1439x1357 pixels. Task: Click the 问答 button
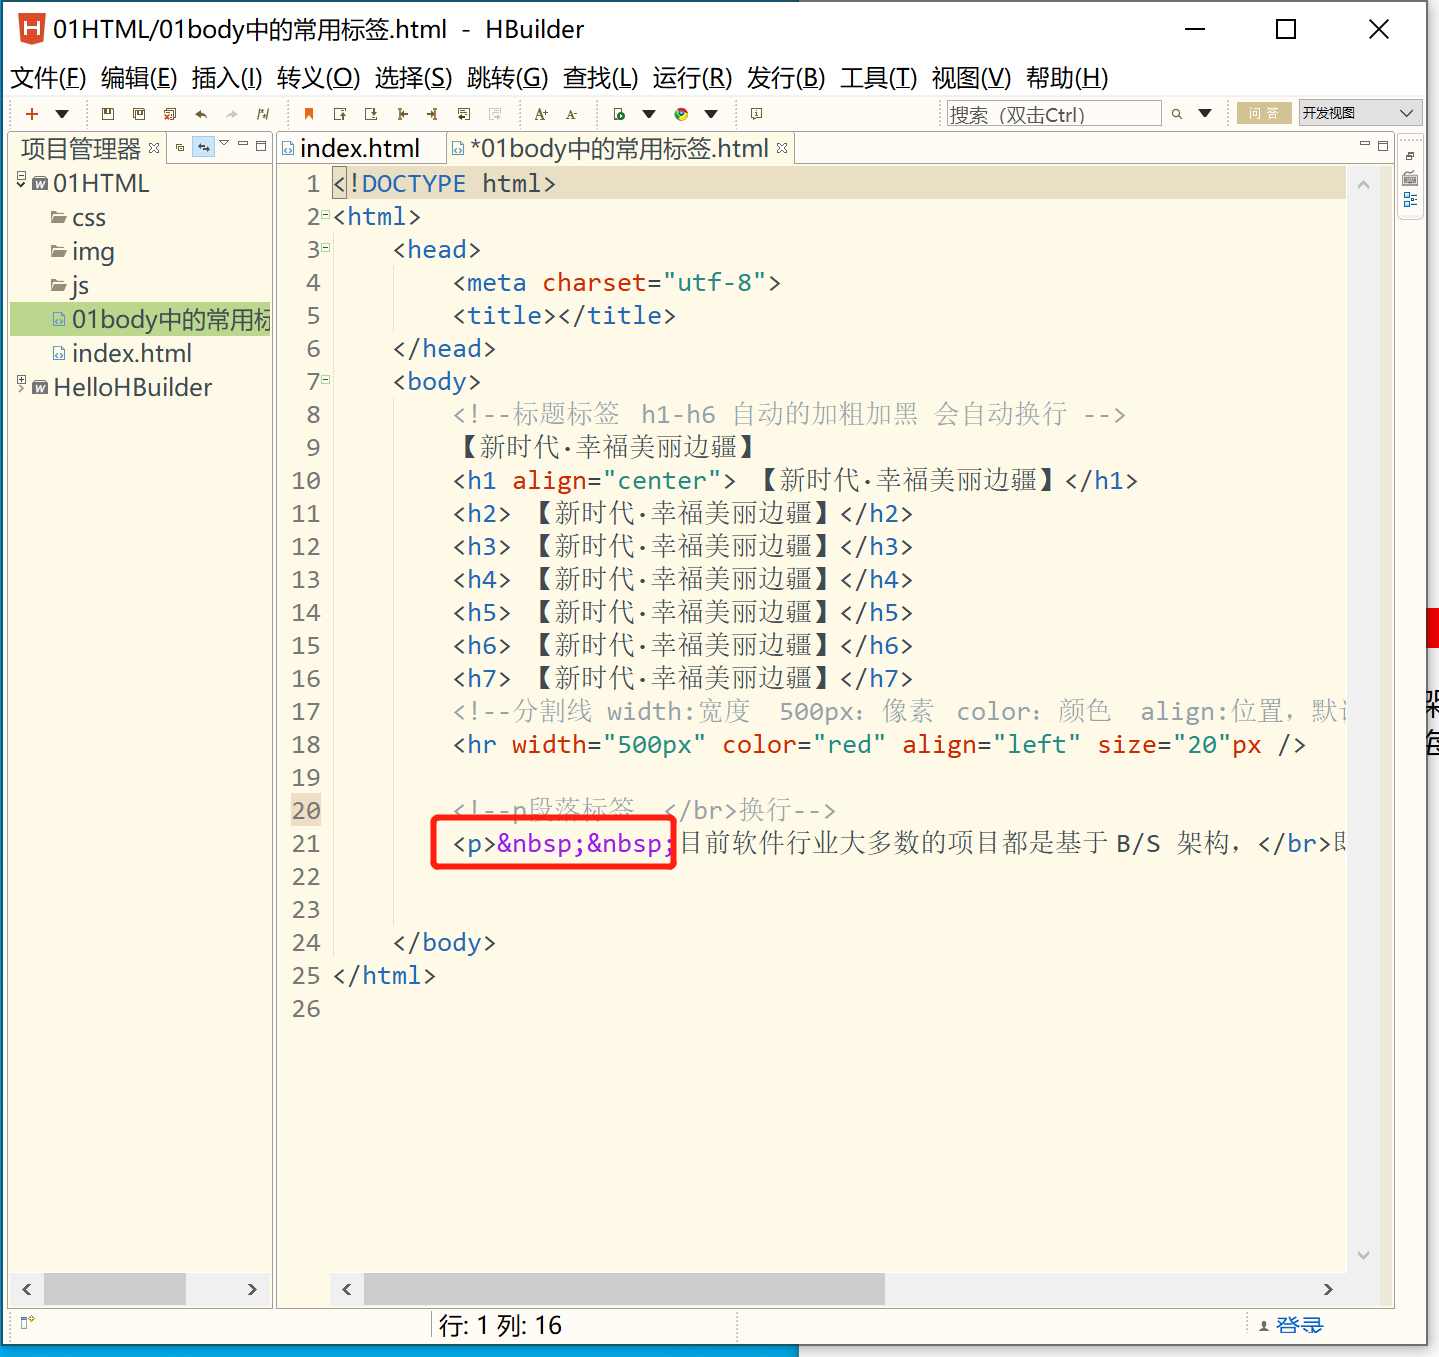(x=1263, y=113)
